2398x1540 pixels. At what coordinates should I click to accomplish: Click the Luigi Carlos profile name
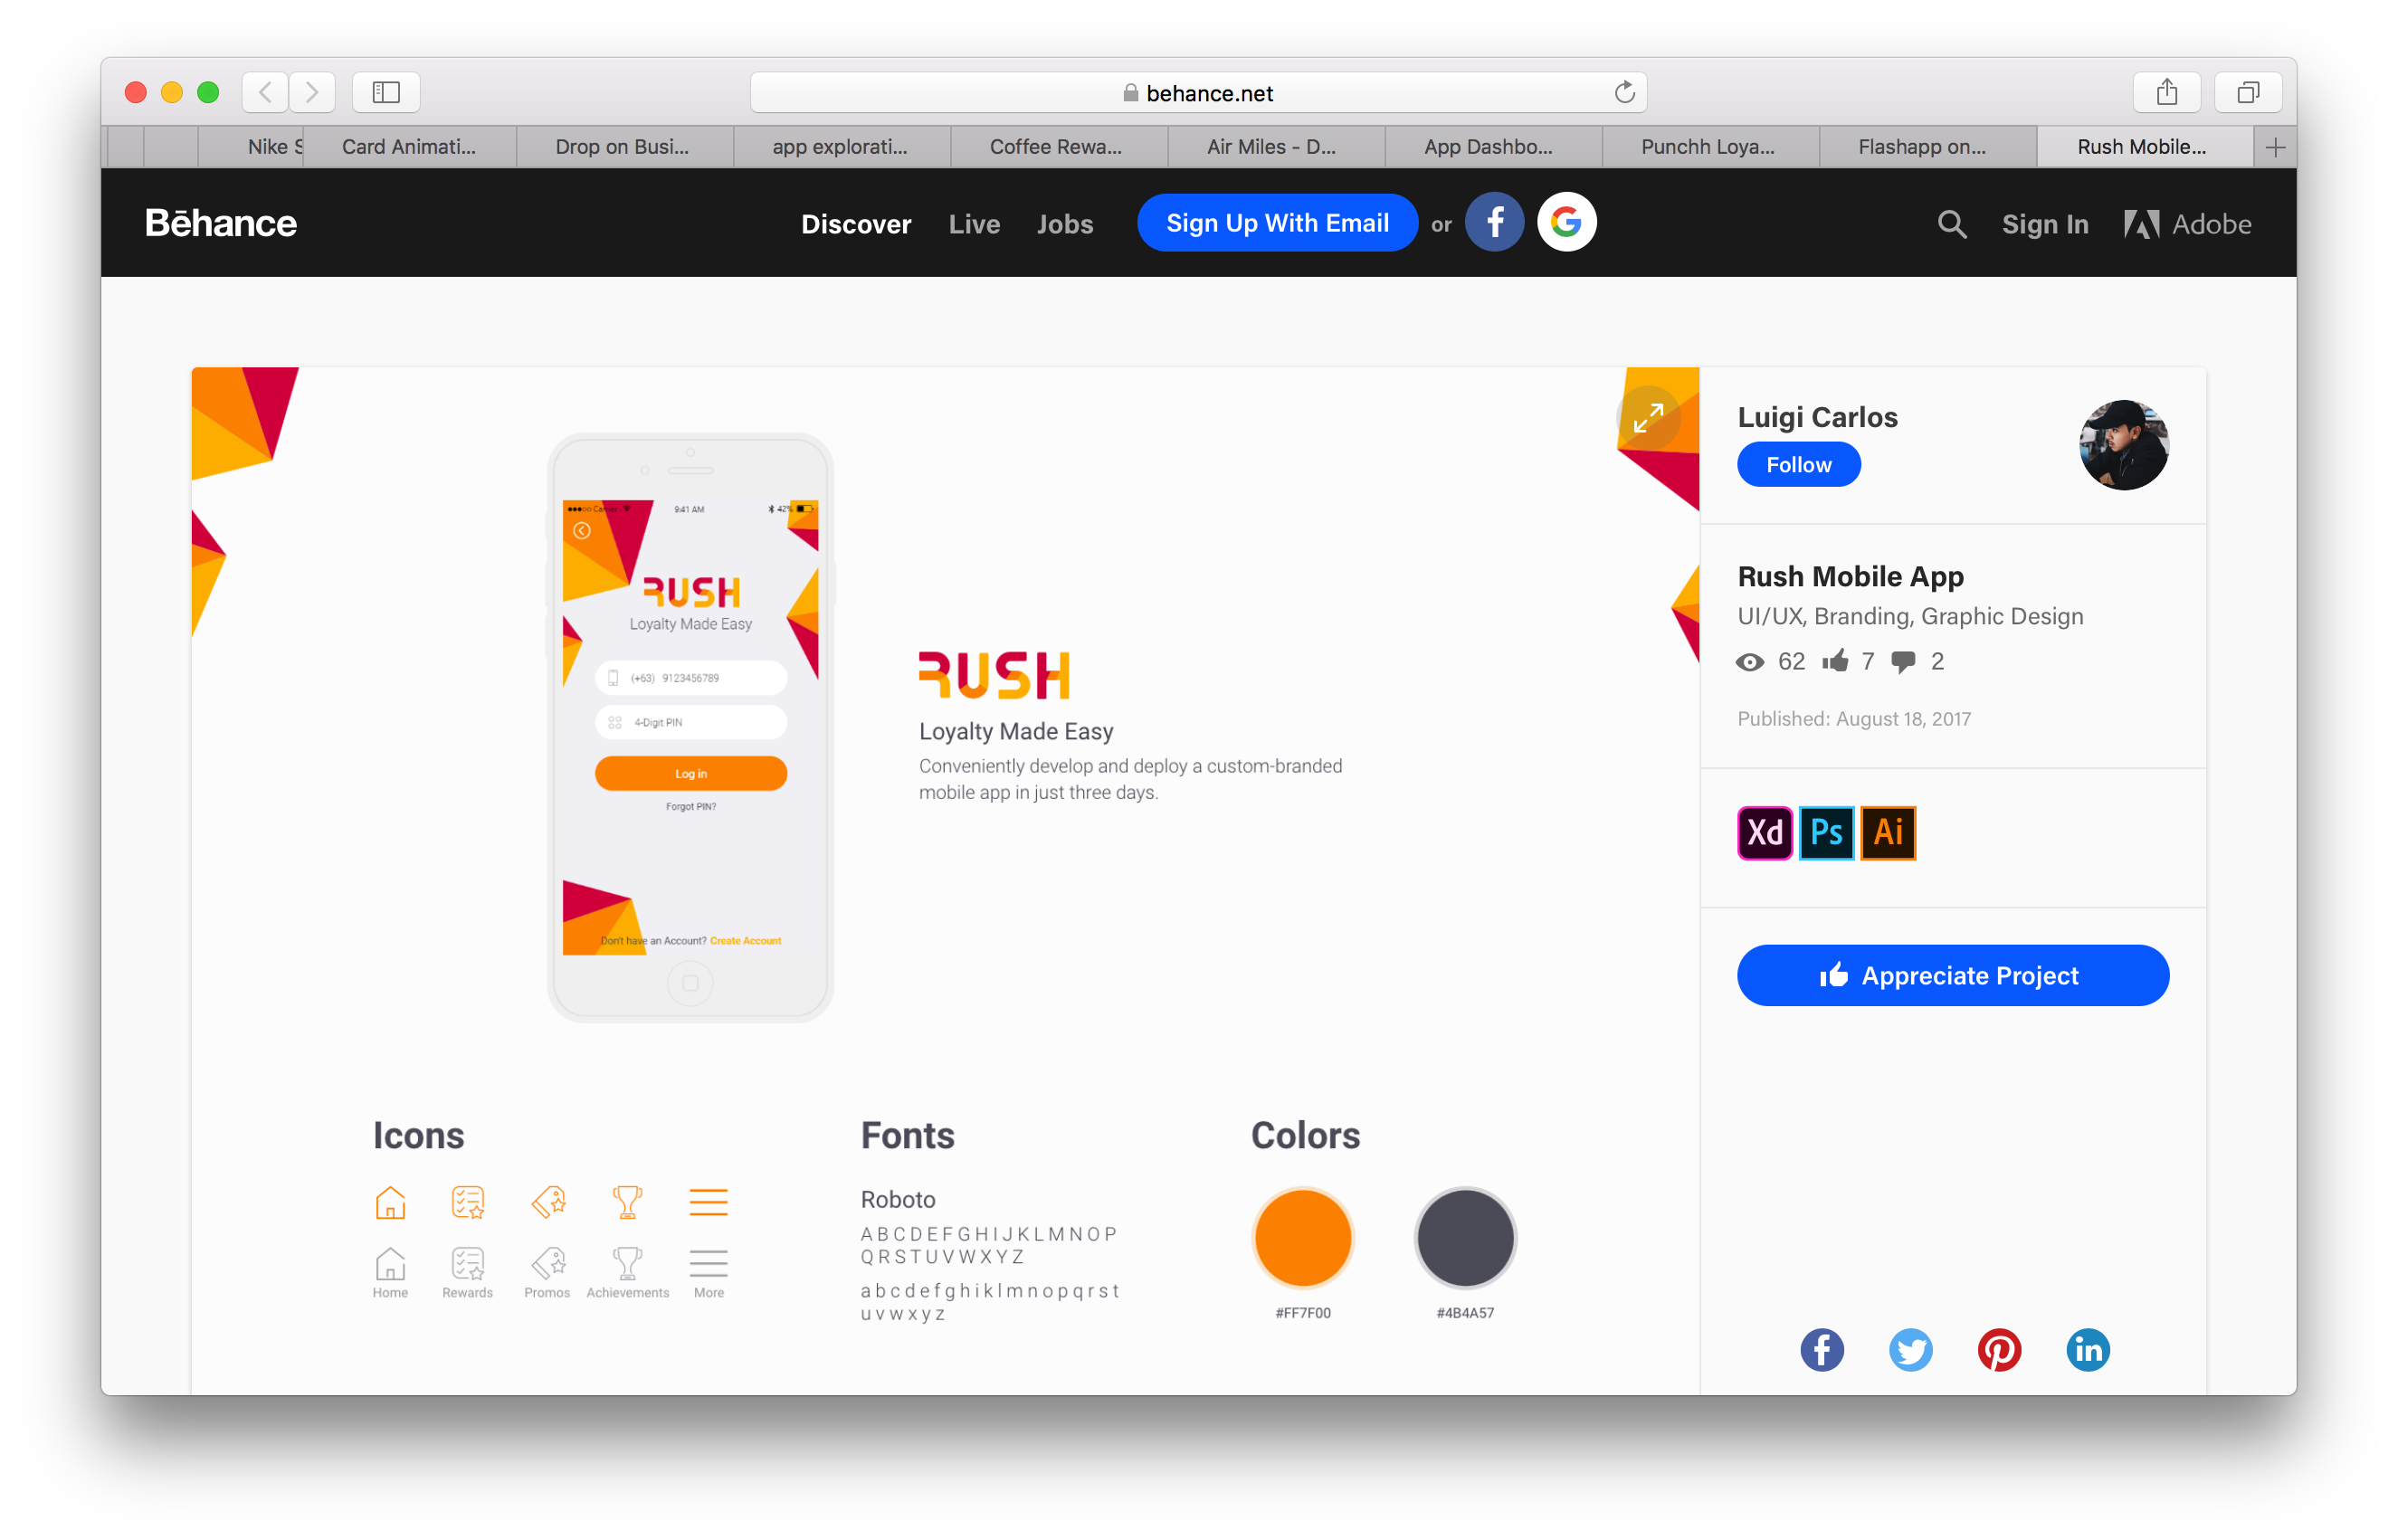click(1818, 416)
